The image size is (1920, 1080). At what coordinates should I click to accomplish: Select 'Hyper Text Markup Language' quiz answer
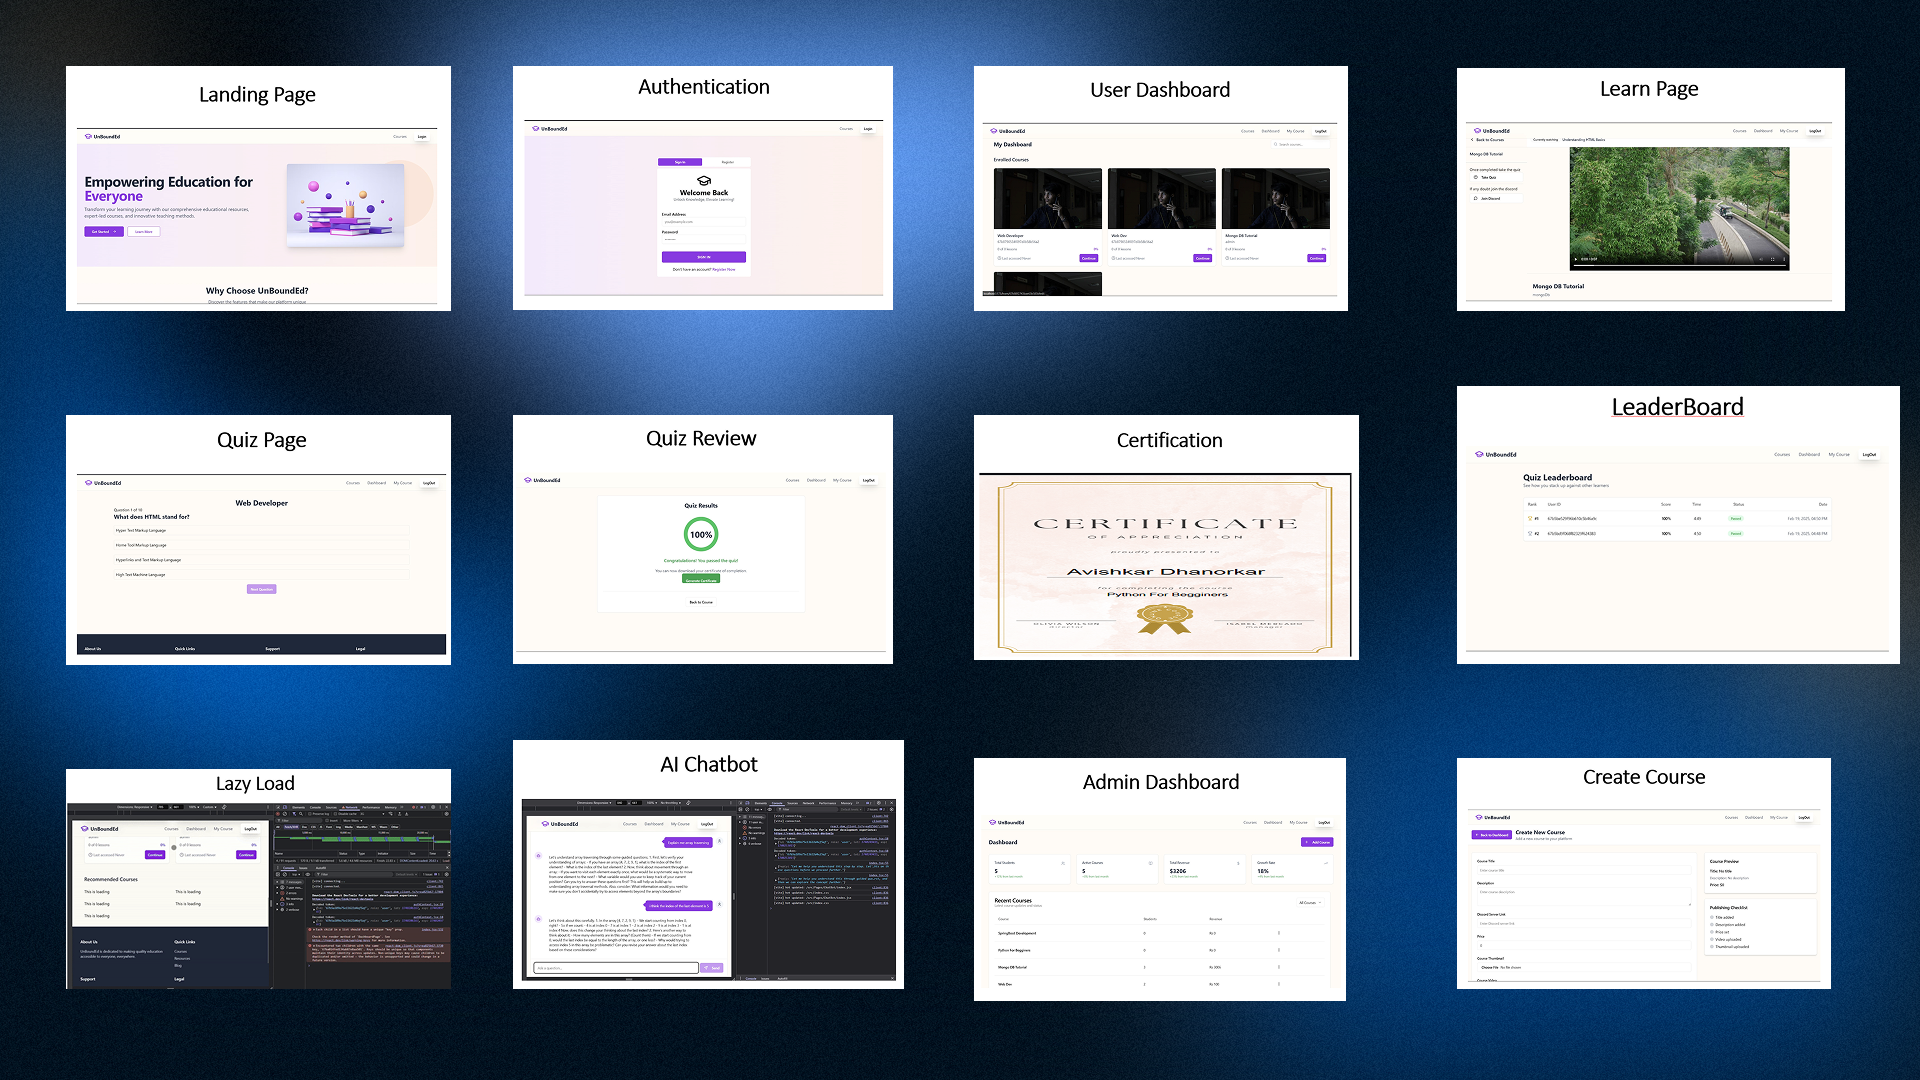(x=141, y=530)
